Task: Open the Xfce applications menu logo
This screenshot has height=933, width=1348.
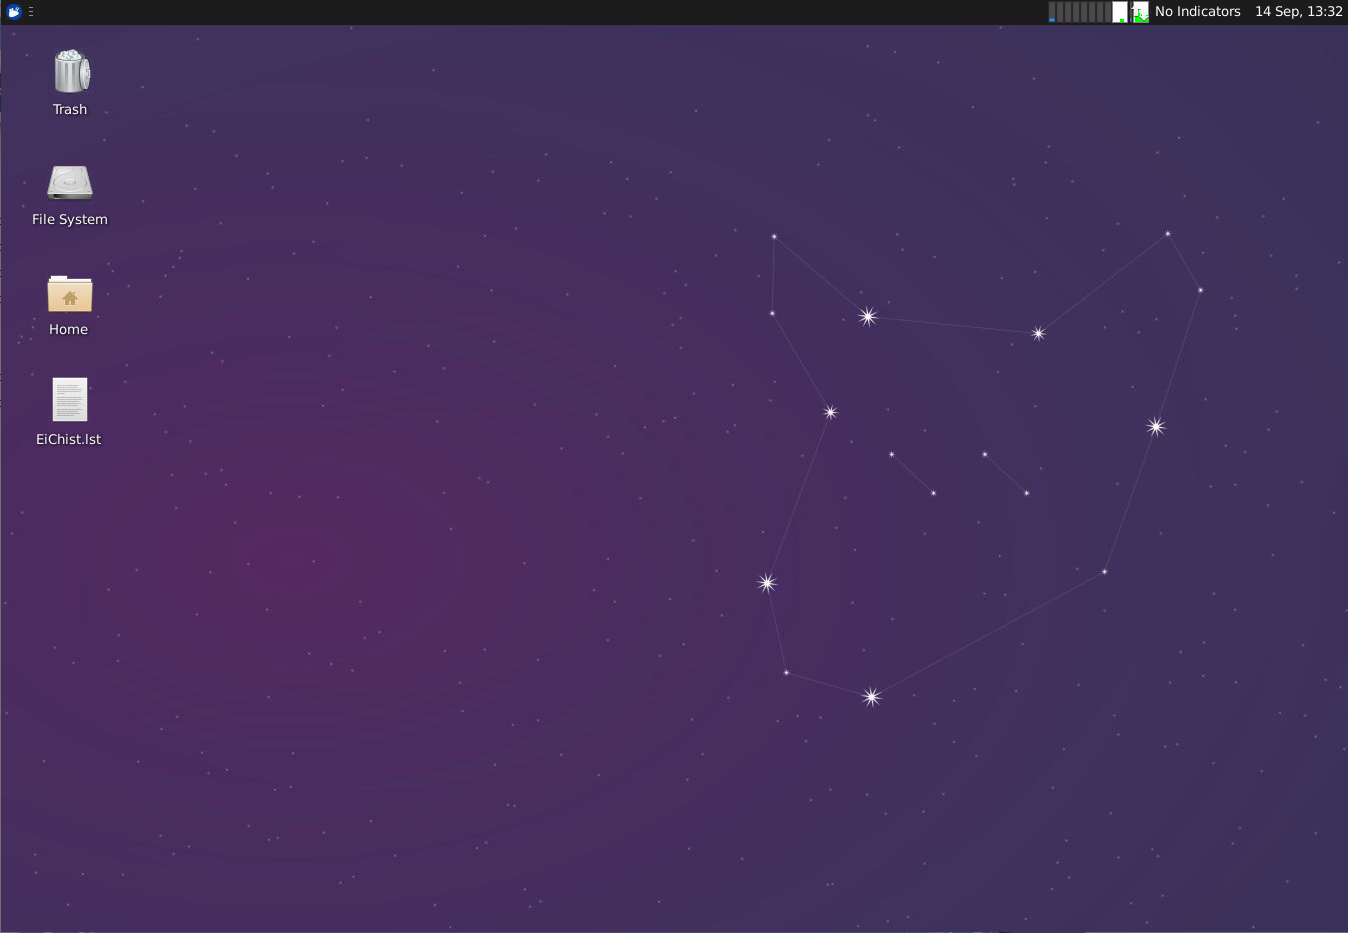Action: [x=14, y=12]
